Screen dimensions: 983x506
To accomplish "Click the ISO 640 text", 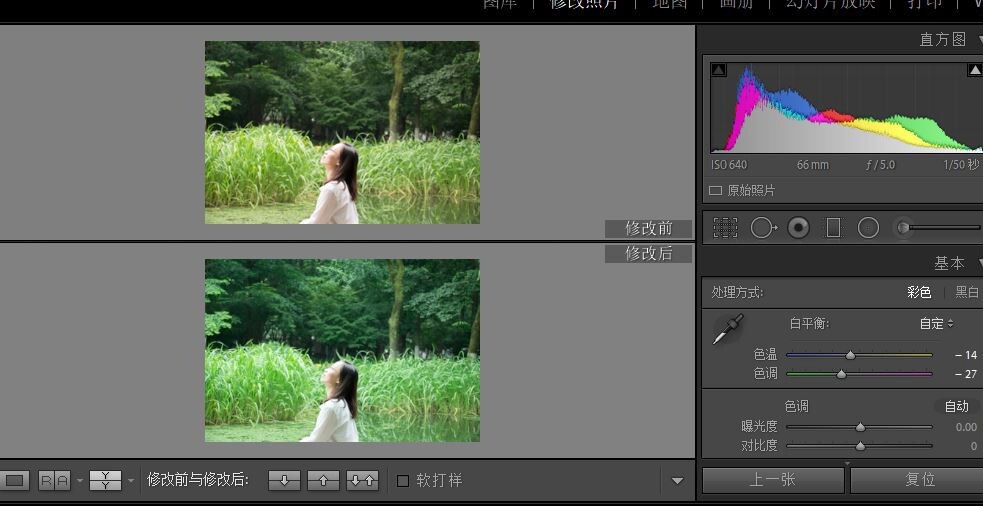I will tap(729, 165).
